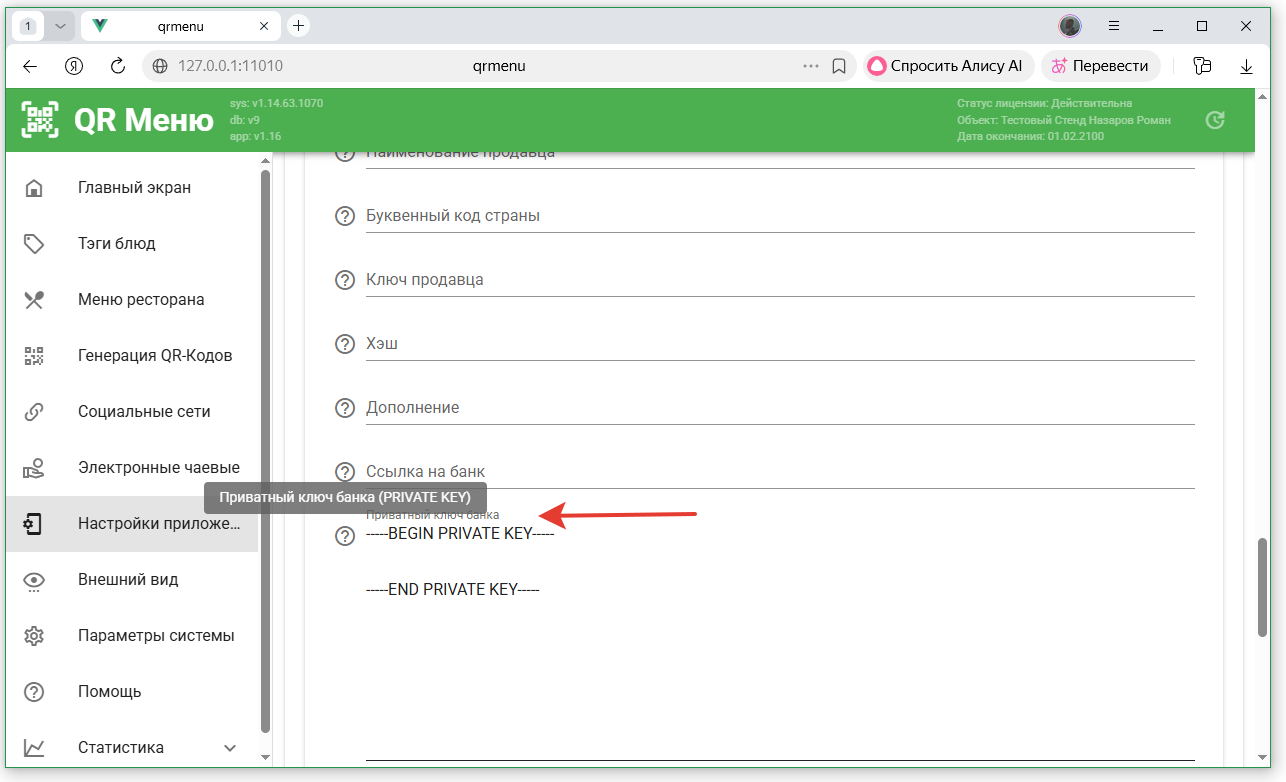Open the tab list dropdown arrow

60,26
